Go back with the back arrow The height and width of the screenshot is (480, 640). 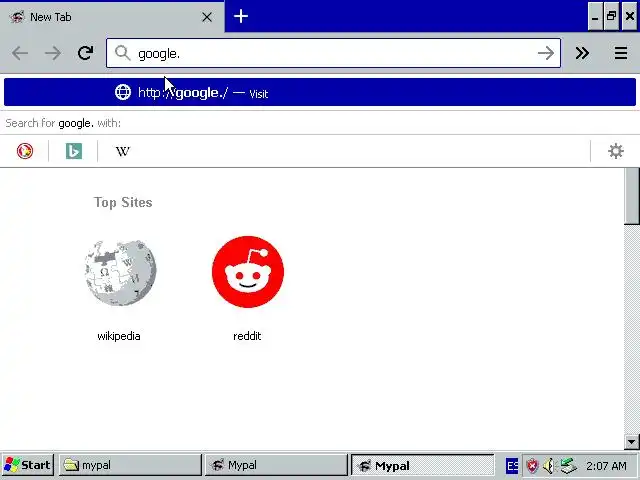coord(20,53)
